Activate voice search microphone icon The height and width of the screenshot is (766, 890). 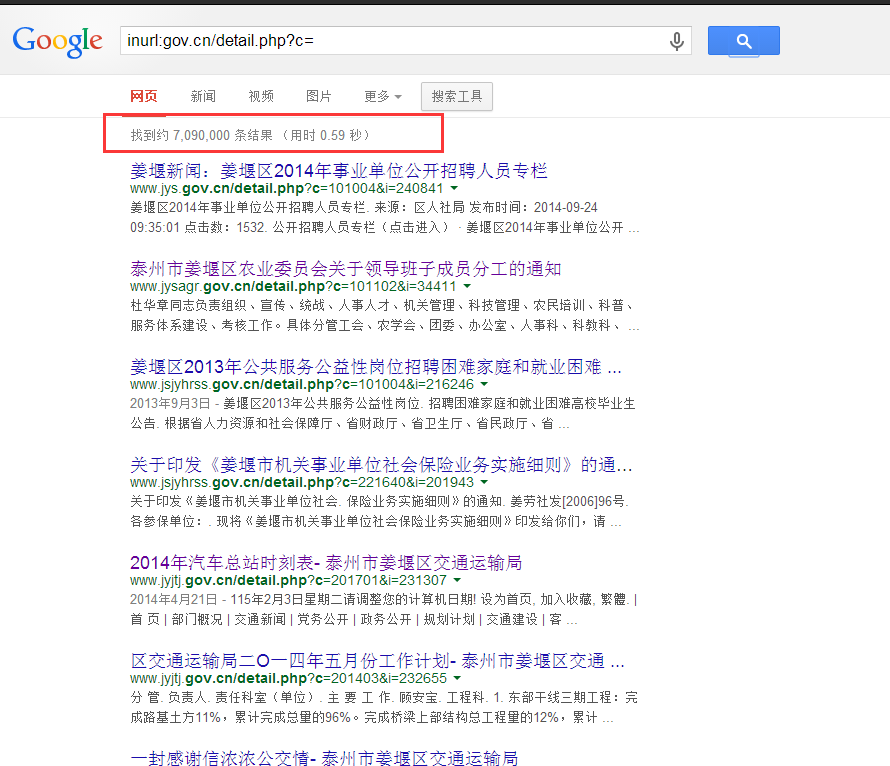(x=677, y=41)
